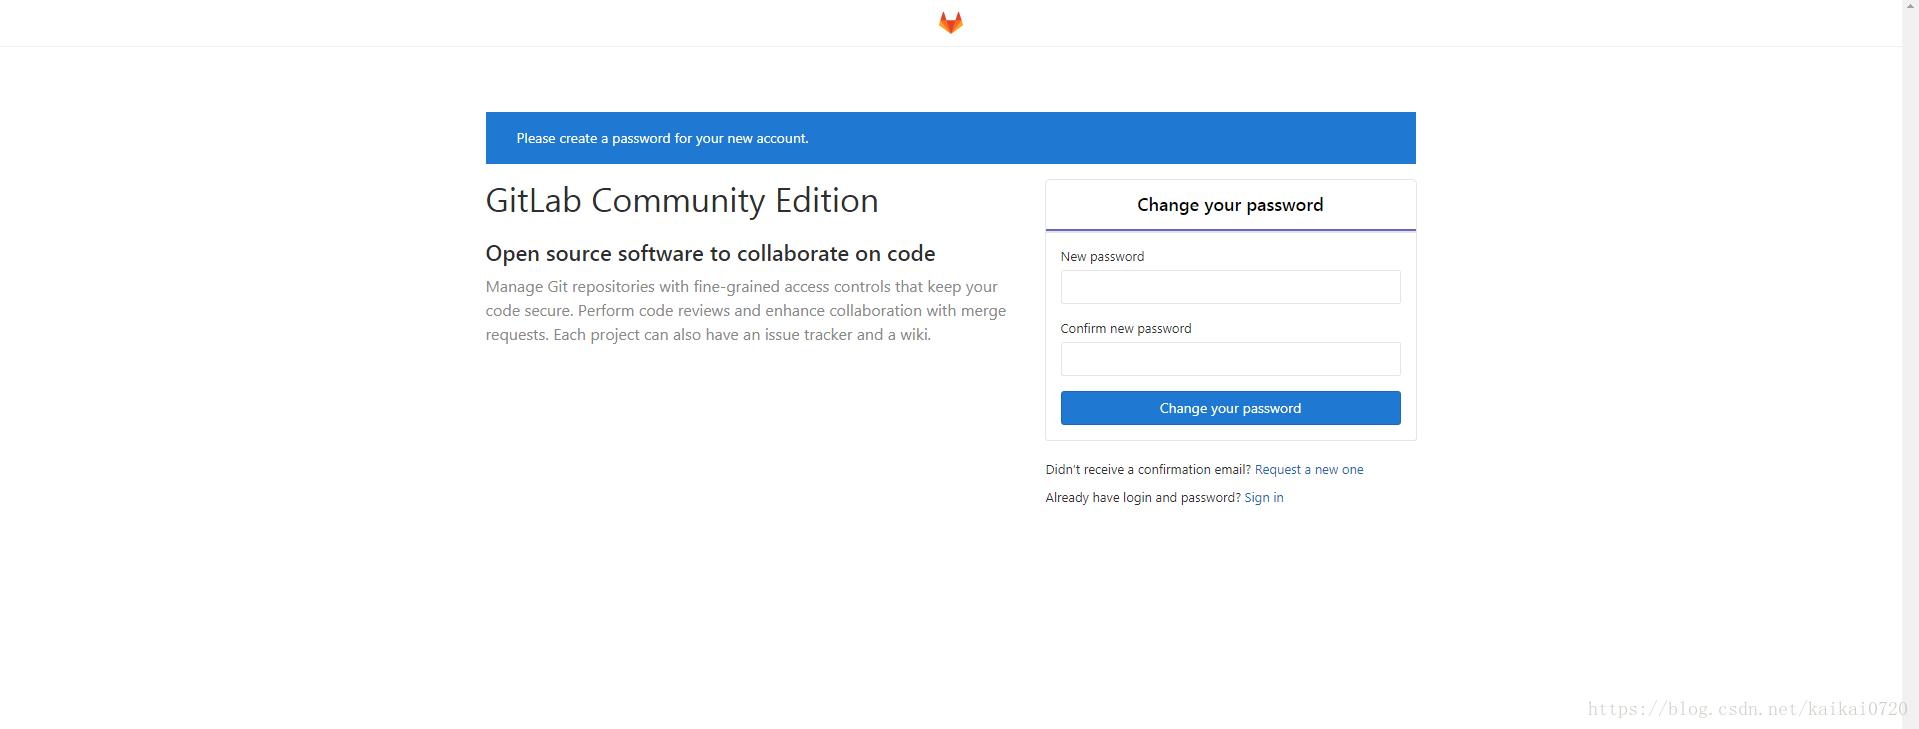Open the Request a new one link
1919x729 pixels.
1309,469
